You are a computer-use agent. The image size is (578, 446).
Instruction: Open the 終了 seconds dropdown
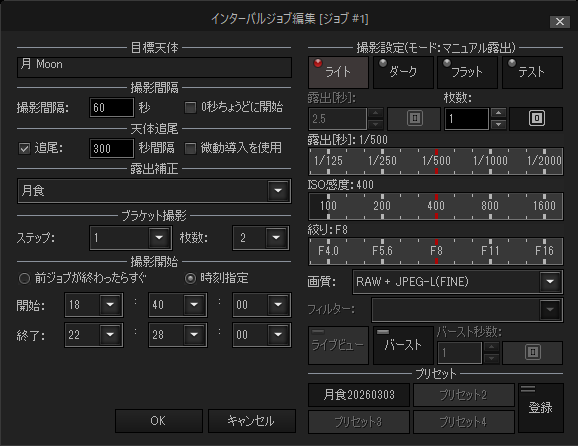[278, 335]
